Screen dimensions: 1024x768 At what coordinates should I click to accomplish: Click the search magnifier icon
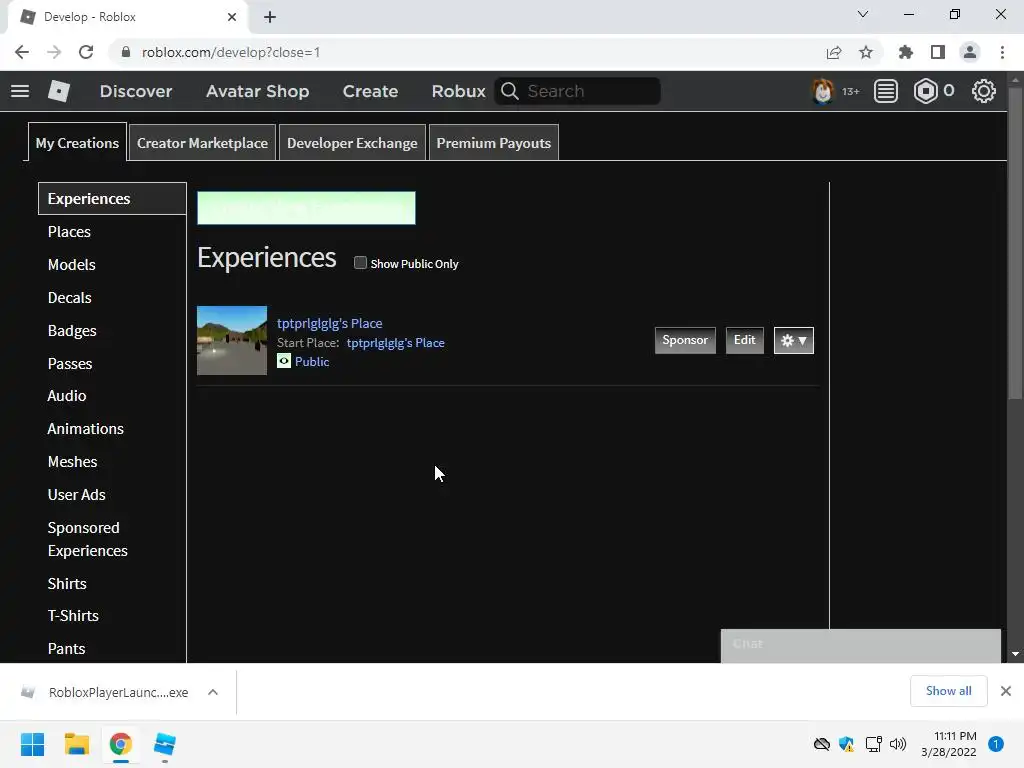pos(510,91)
